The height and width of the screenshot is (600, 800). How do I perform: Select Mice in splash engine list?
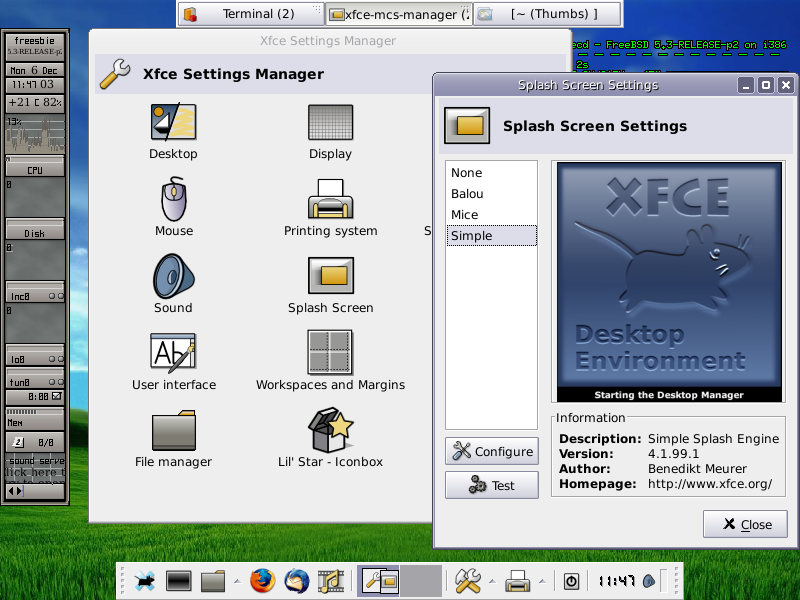click(491, 215)
